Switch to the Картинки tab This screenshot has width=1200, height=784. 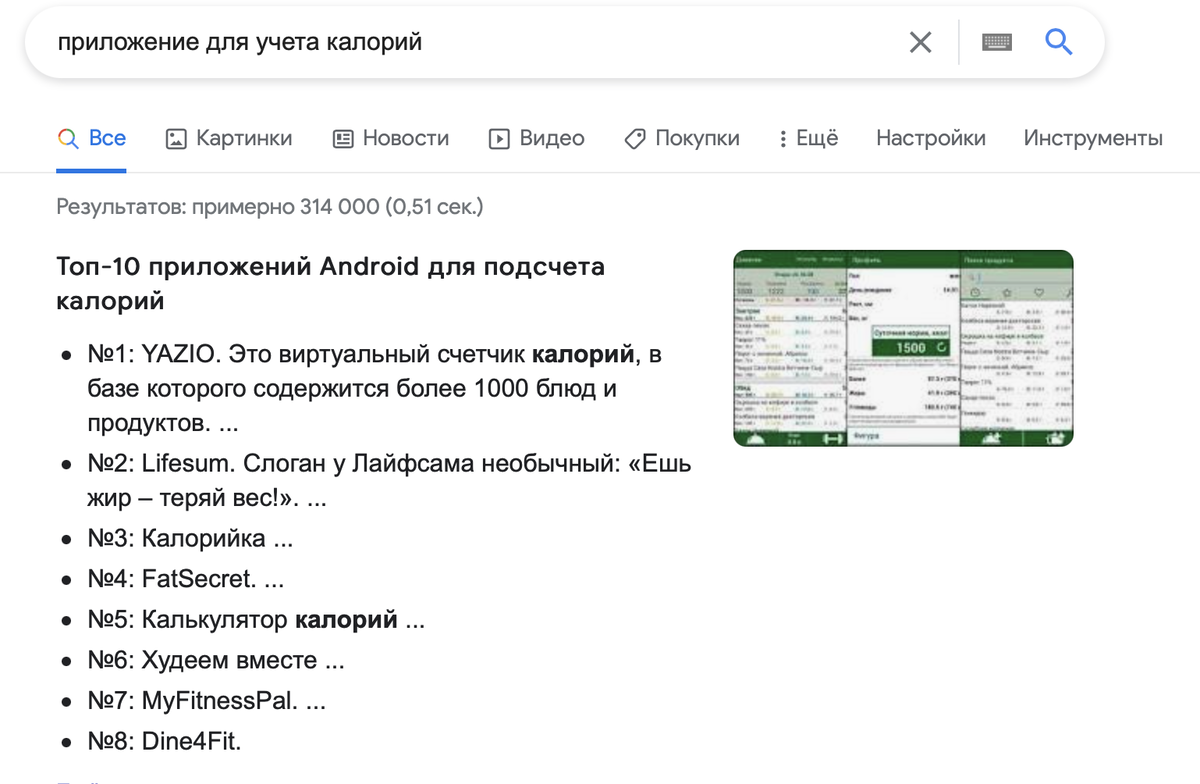pos(229,138)
